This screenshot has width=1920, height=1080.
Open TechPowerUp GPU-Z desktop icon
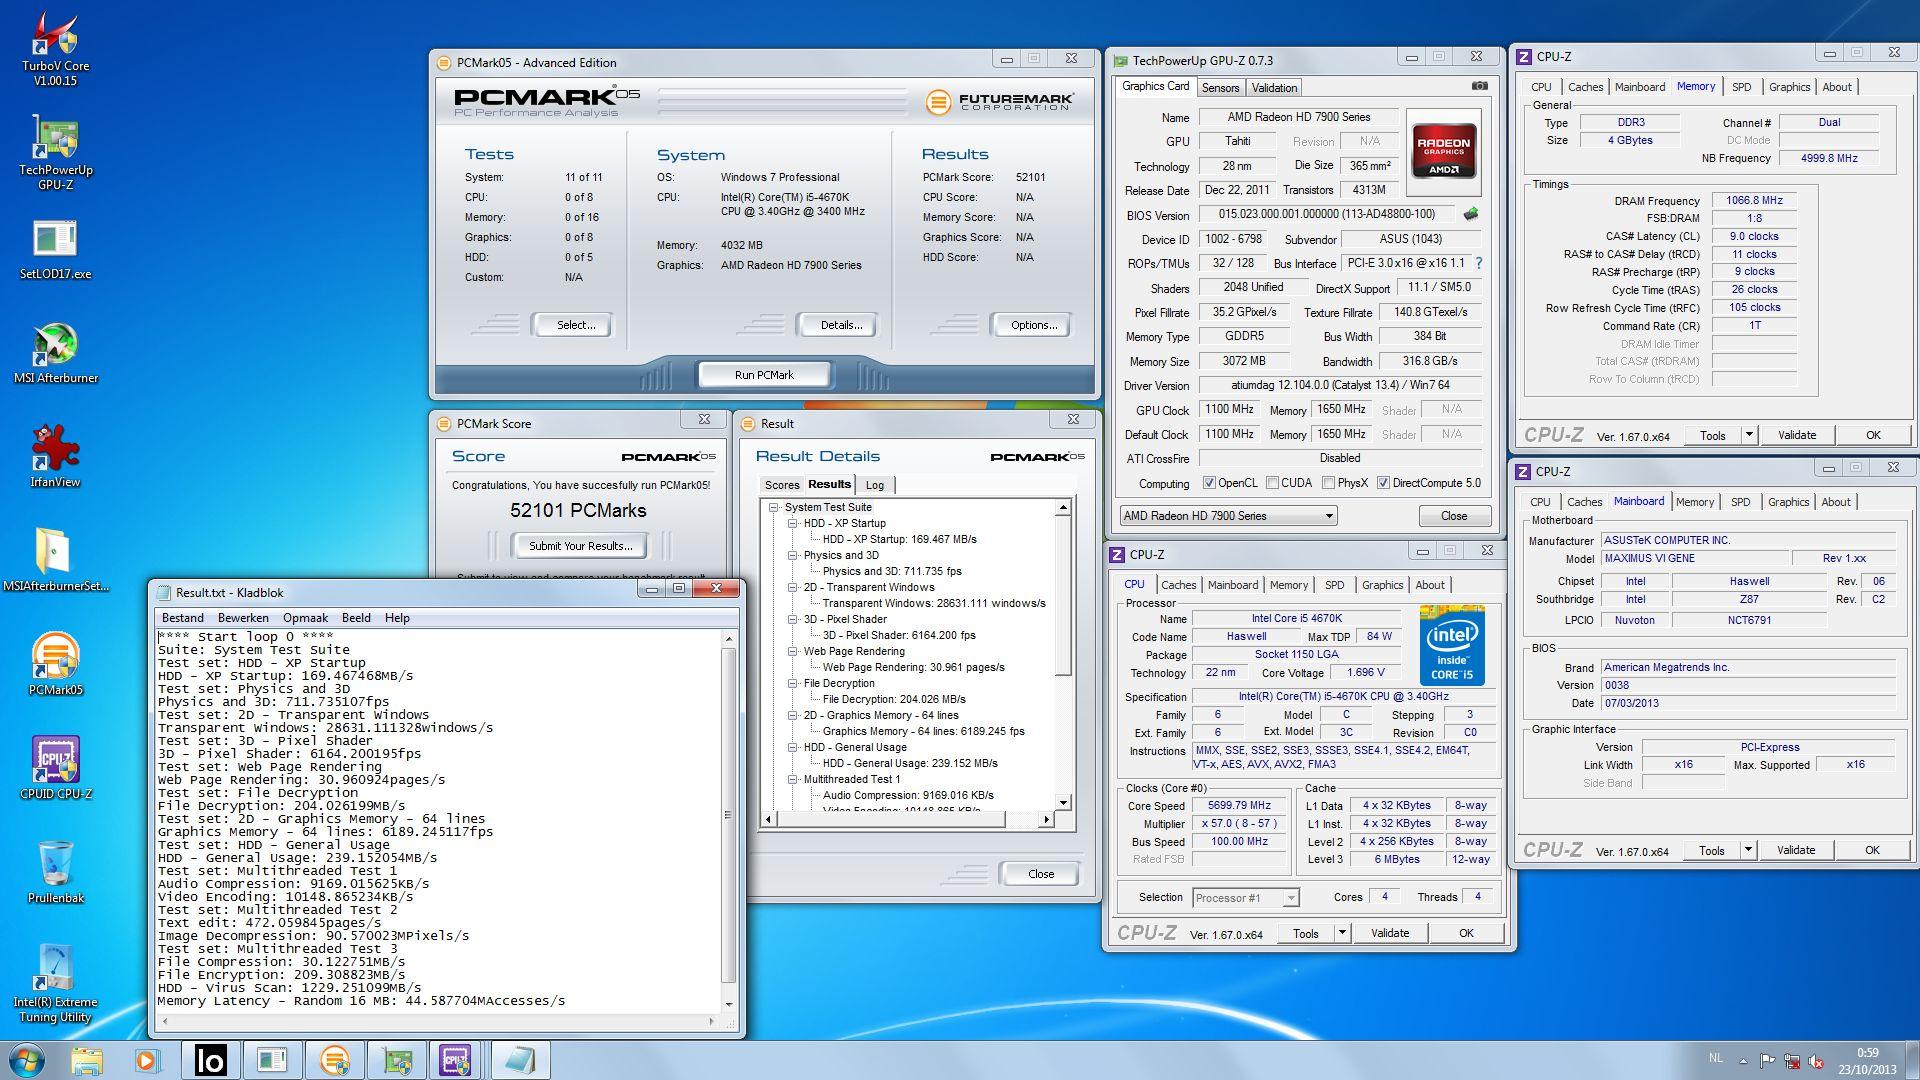point(56,152)
